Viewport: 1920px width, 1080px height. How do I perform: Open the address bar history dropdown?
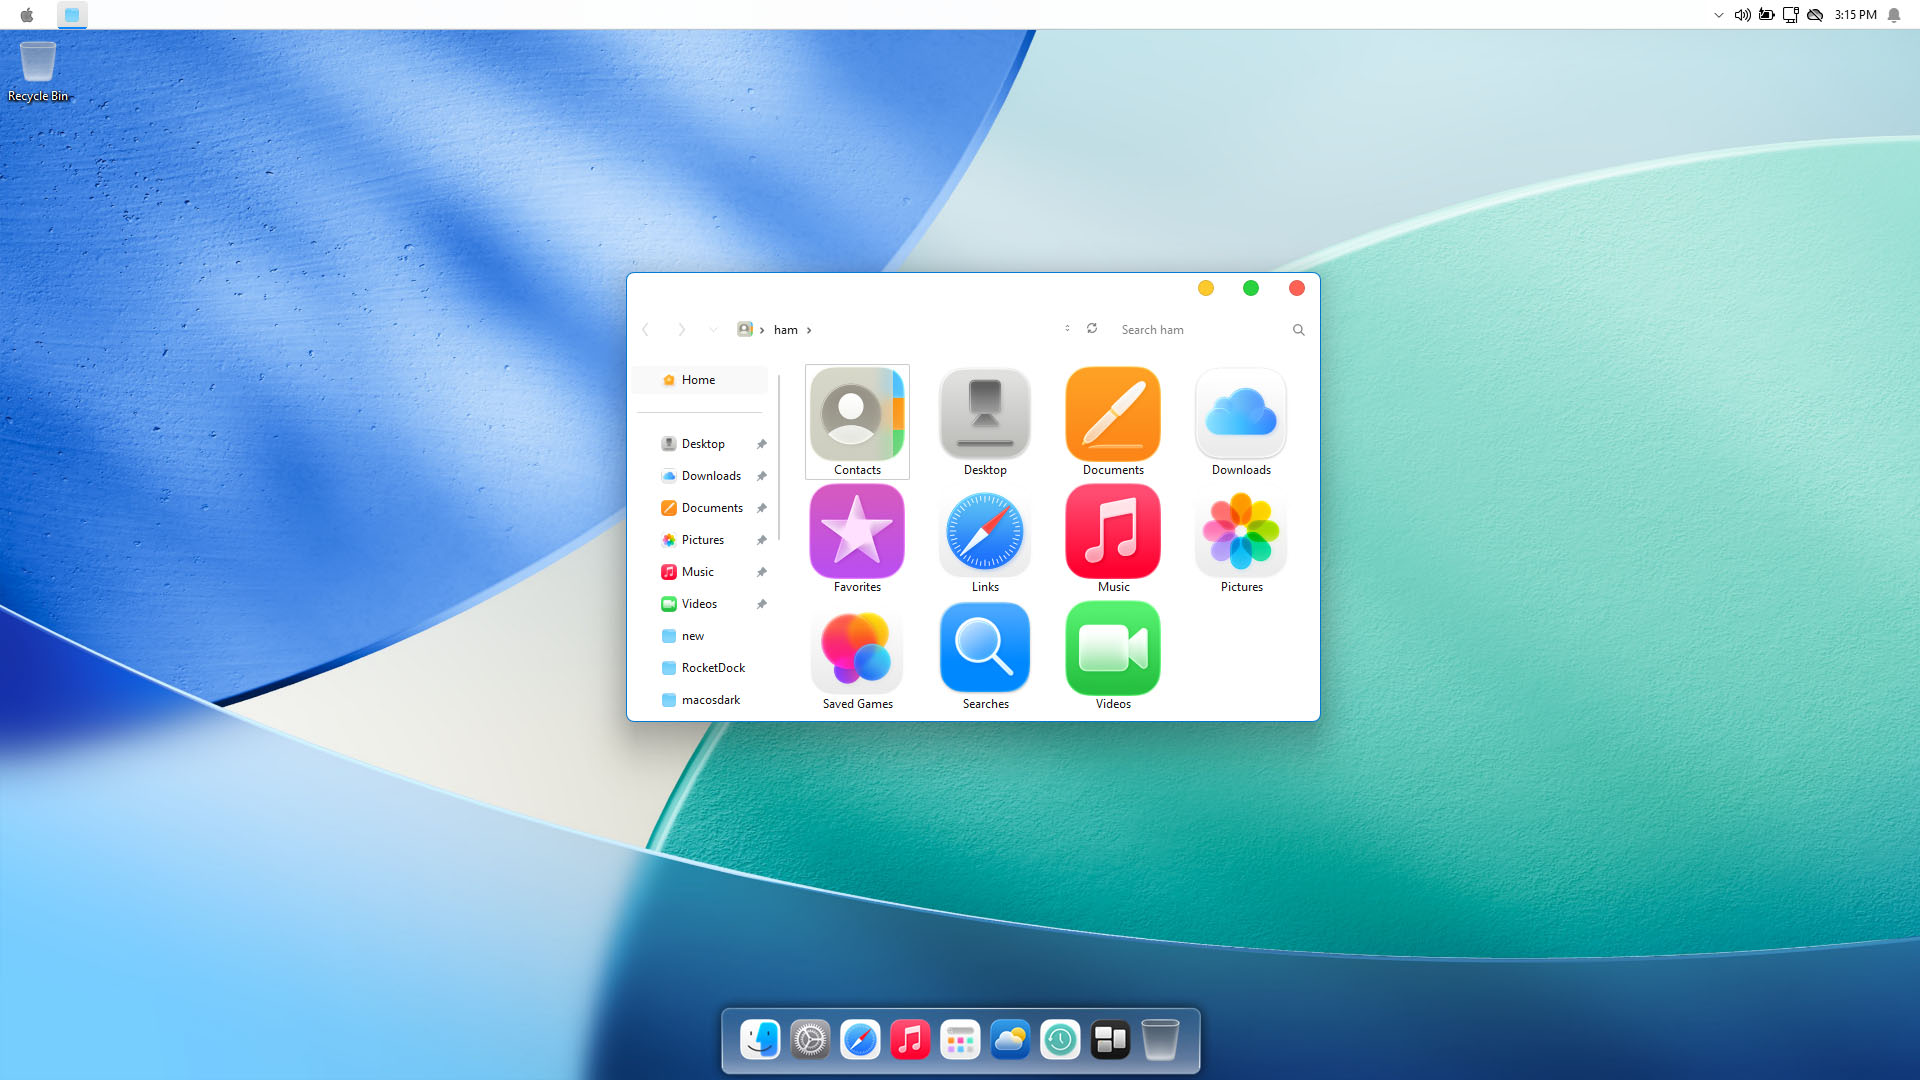[1067, 329]
